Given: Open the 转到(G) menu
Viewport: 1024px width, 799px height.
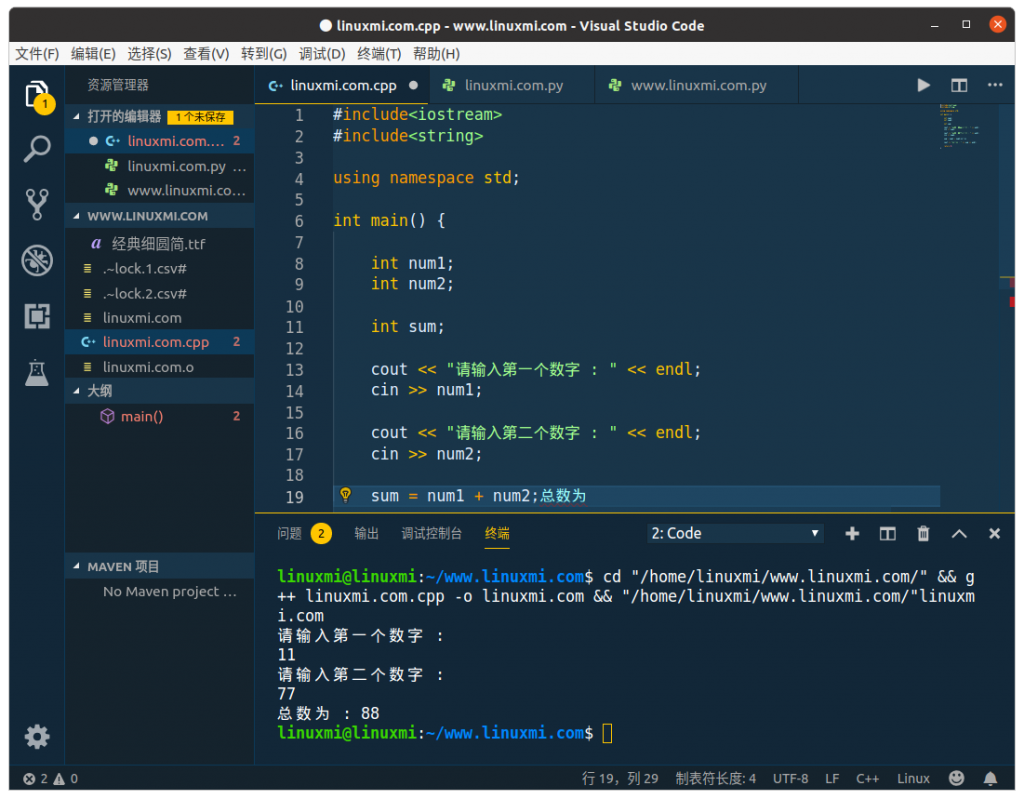Looking at the screenshot, I should 263,54.
